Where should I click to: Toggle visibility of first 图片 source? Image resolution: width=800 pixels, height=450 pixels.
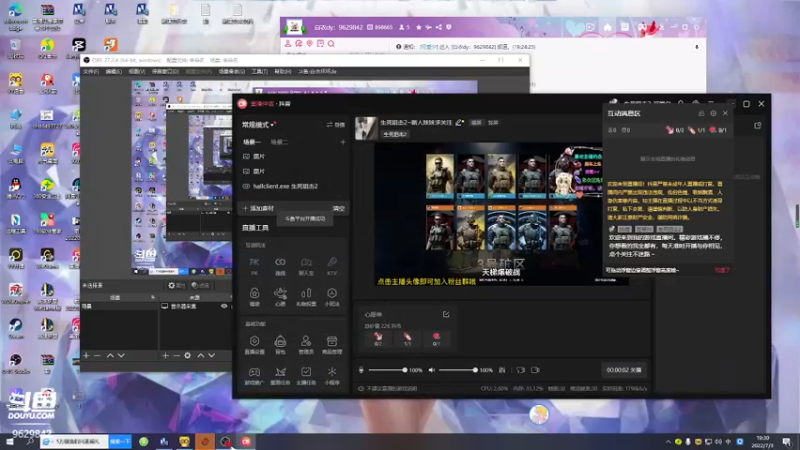[246, 156]
